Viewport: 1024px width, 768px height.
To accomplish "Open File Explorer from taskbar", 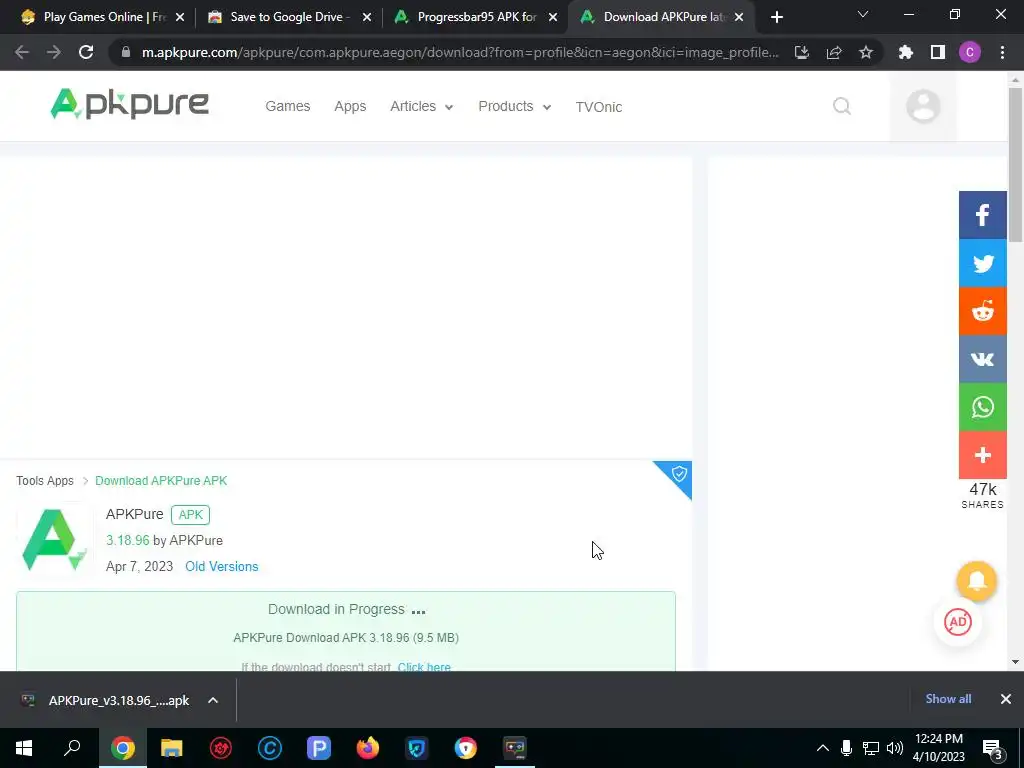I will click(172, 748).
